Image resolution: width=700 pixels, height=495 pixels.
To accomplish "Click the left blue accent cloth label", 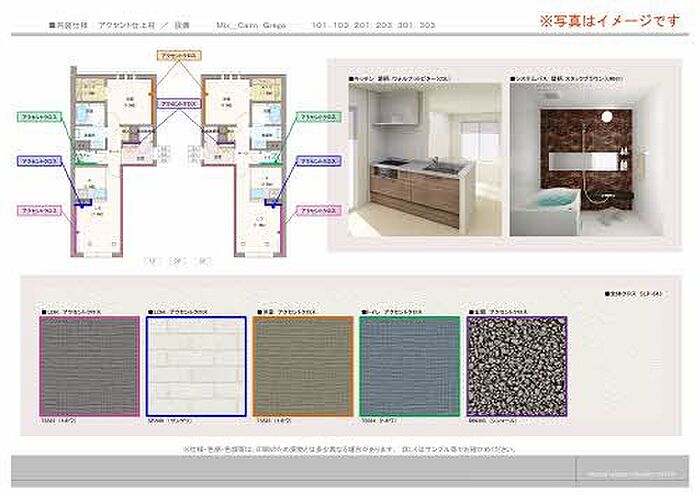I will pos(40,159).
